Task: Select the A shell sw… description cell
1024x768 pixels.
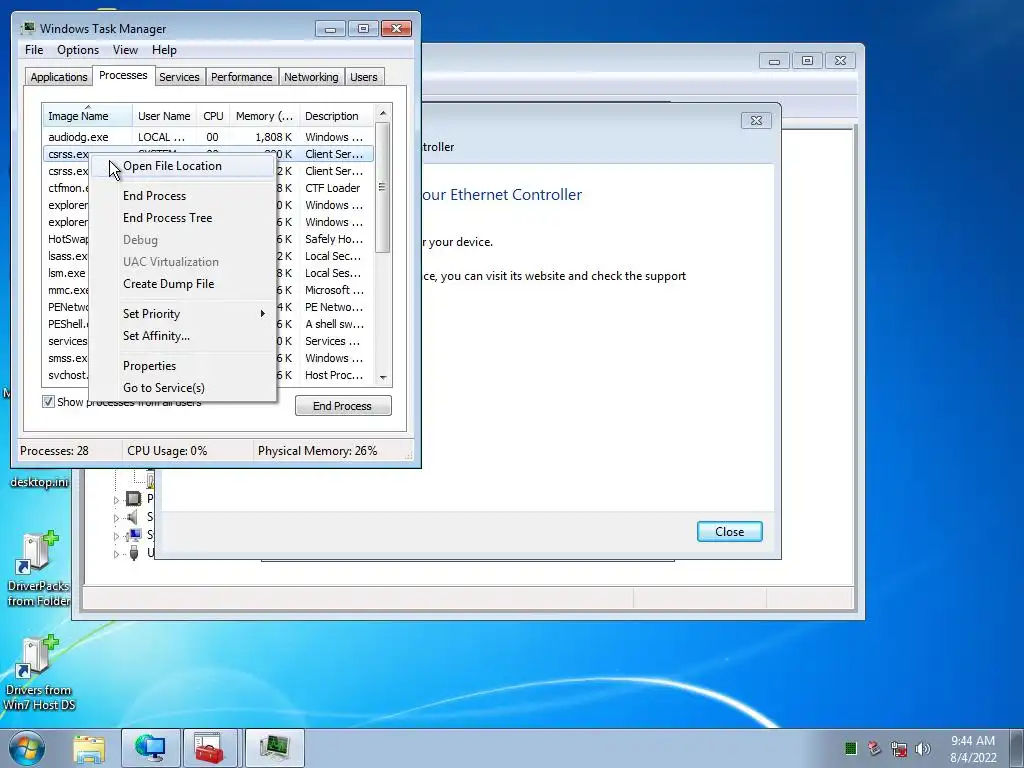Action: pyautogui.click(x=334, y=324)
